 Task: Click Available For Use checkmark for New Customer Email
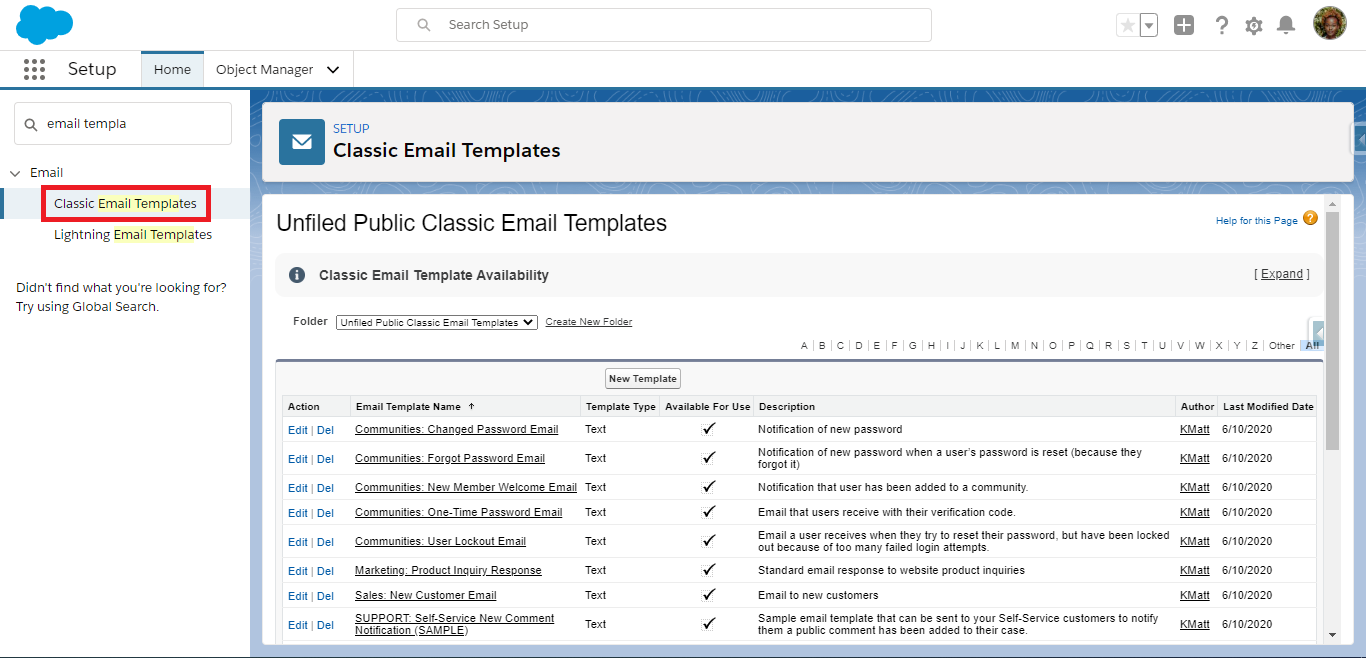(x=708, y=595)
